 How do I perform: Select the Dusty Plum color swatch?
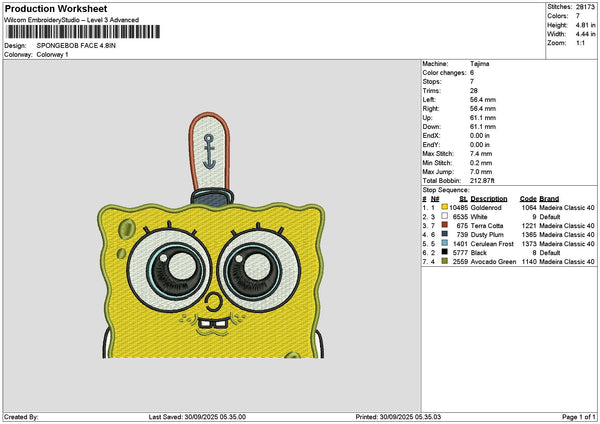tap(444, 235)
